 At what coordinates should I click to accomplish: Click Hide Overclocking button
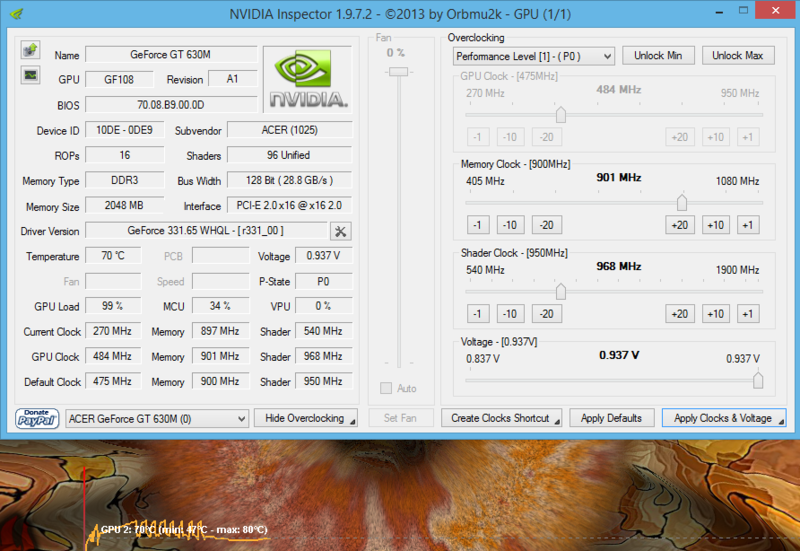306,418
